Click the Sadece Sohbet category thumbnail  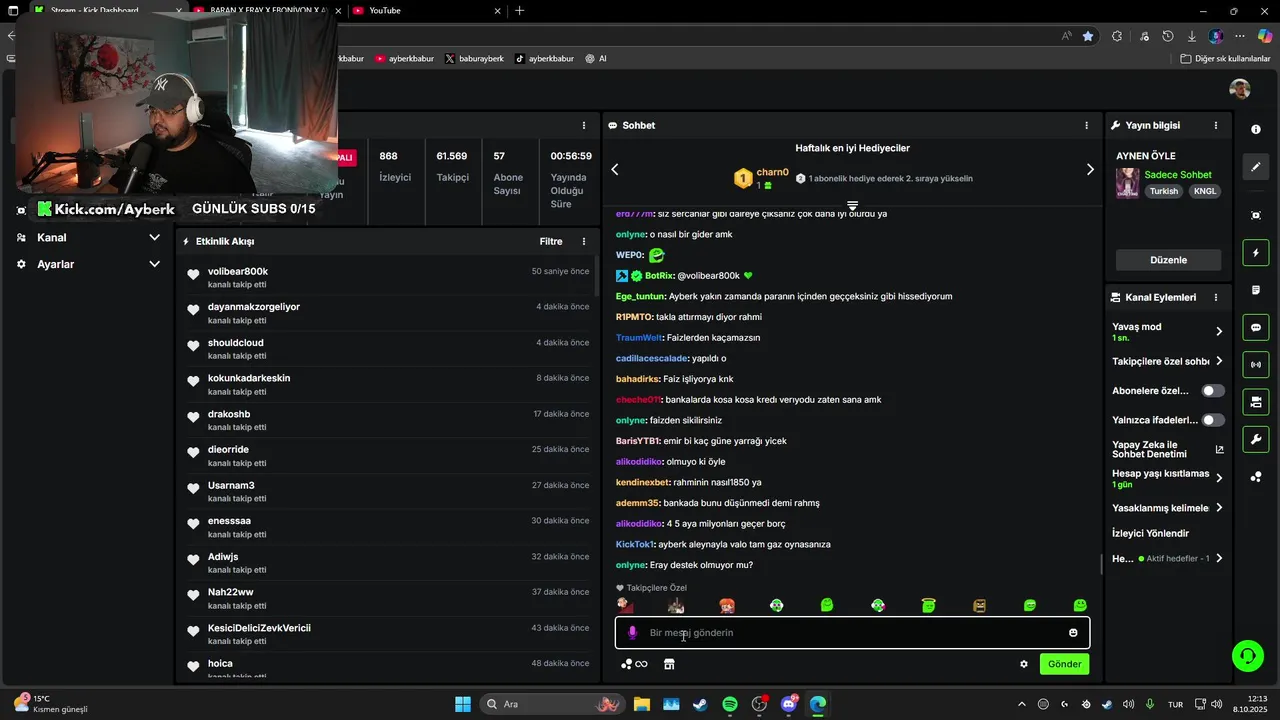point(1128,183)
